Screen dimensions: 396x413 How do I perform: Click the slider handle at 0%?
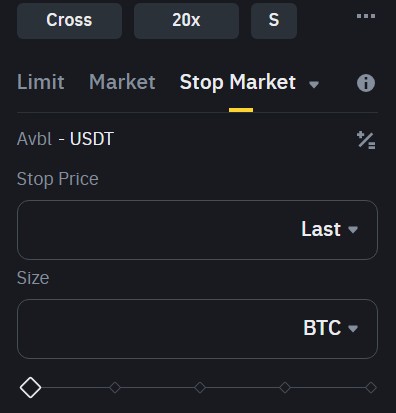coord(30,388)
